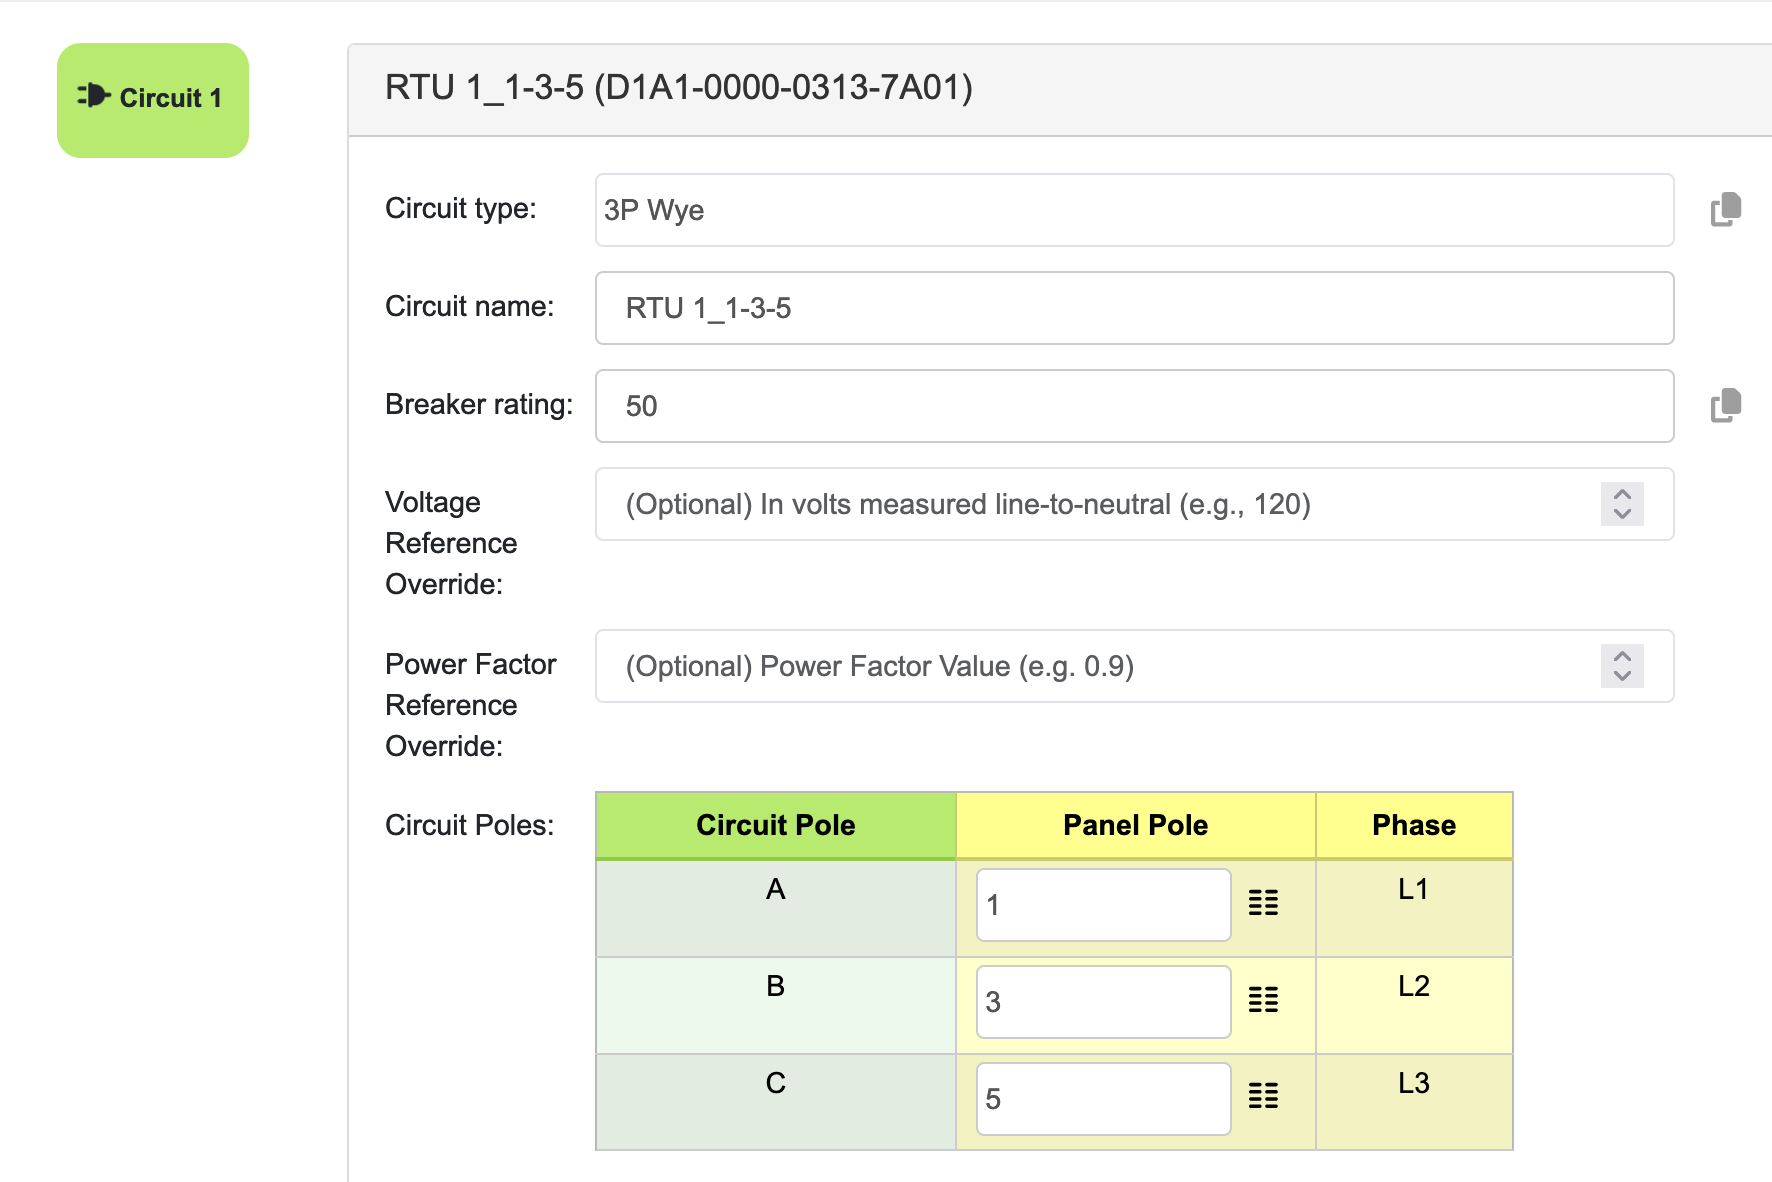Click the Circuit type field showing 3P Wye

[x=1133, y=210]
